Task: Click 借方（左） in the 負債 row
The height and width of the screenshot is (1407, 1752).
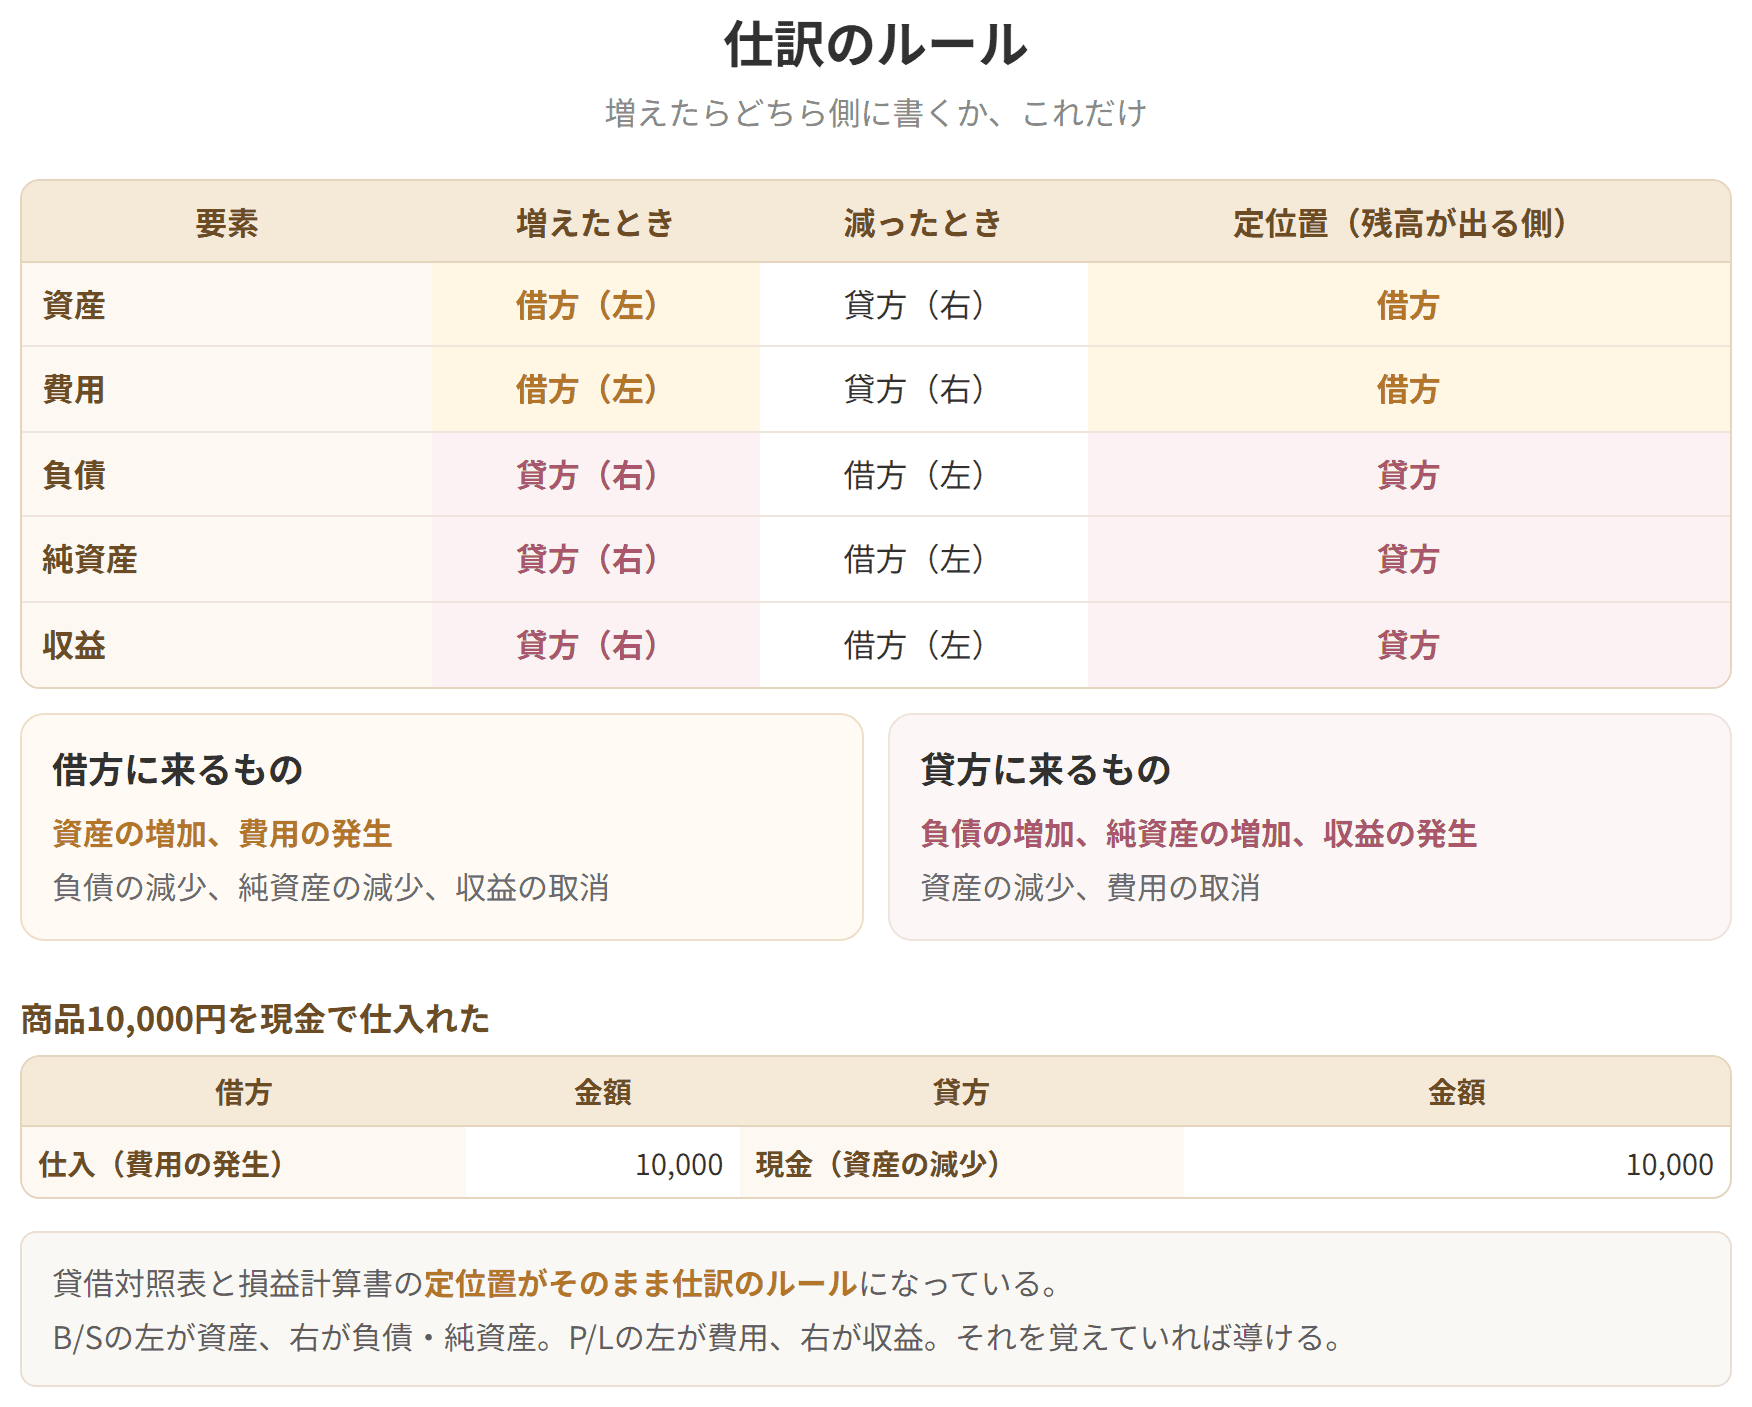Action: [x=923, y=475]
